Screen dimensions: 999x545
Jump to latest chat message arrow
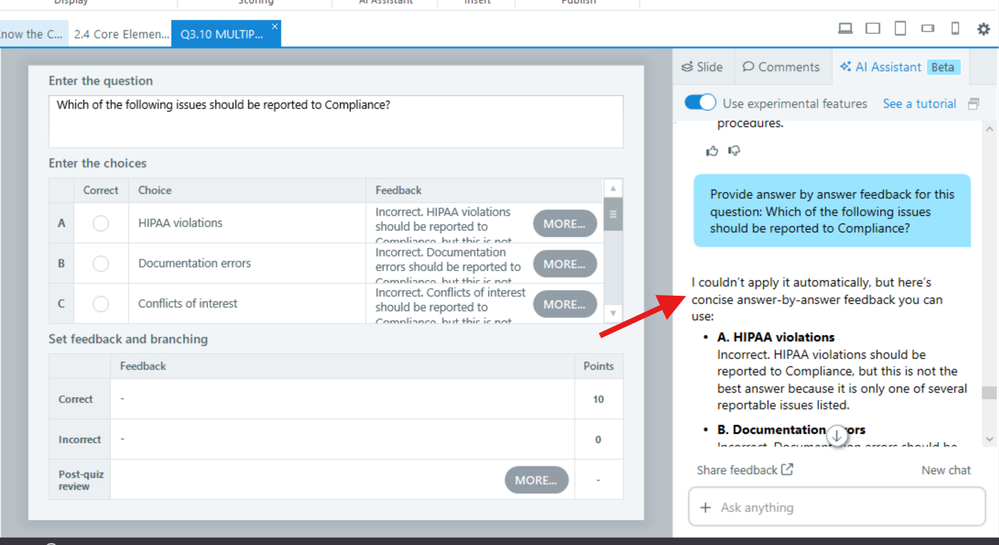(837, 436)
